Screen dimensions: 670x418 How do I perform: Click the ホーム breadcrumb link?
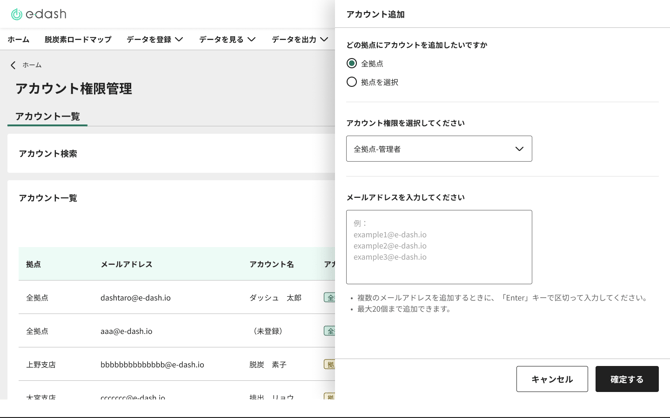click(x=32, y=65)
